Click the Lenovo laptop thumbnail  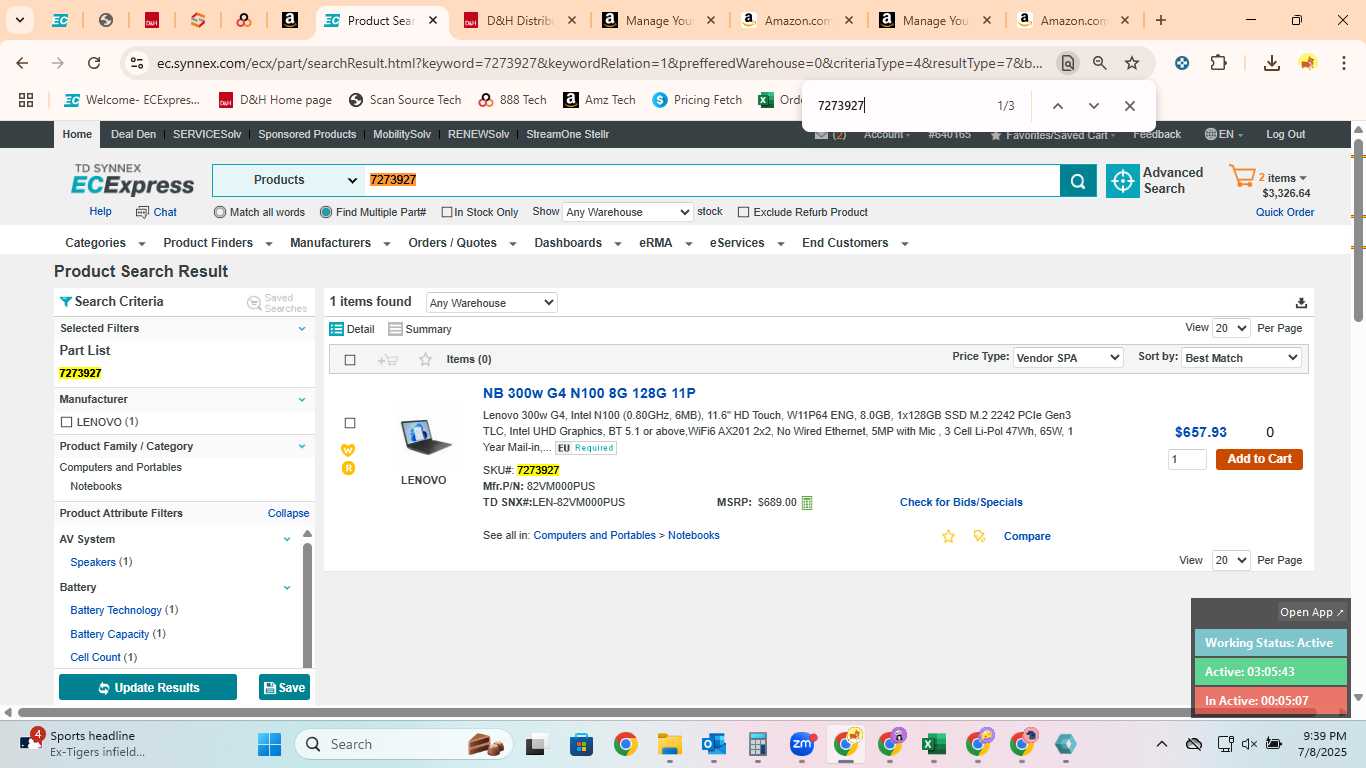click(x=425, y=436)
